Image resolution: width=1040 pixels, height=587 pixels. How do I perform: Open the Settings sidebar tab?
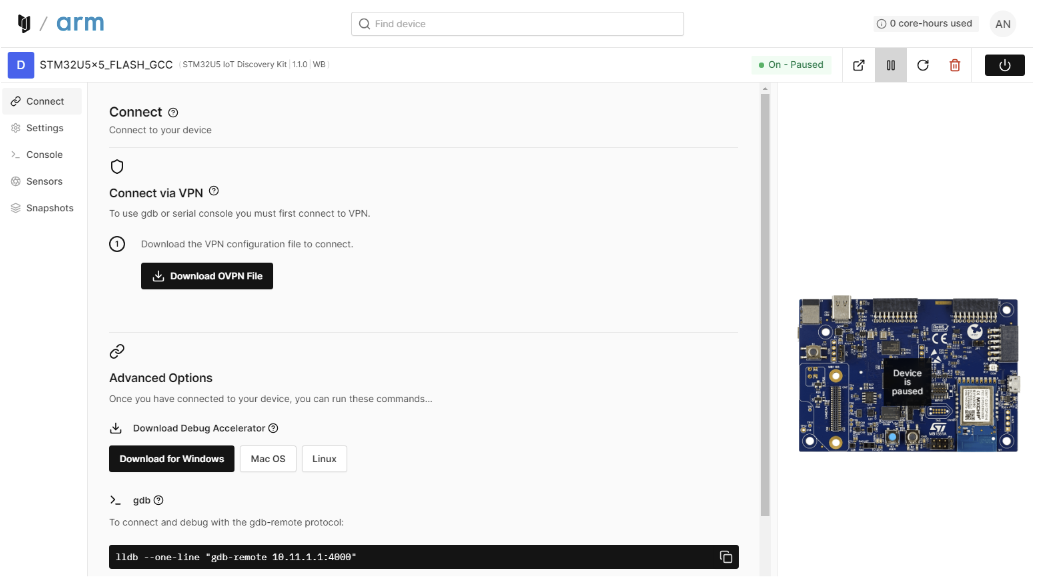point(42,128)
